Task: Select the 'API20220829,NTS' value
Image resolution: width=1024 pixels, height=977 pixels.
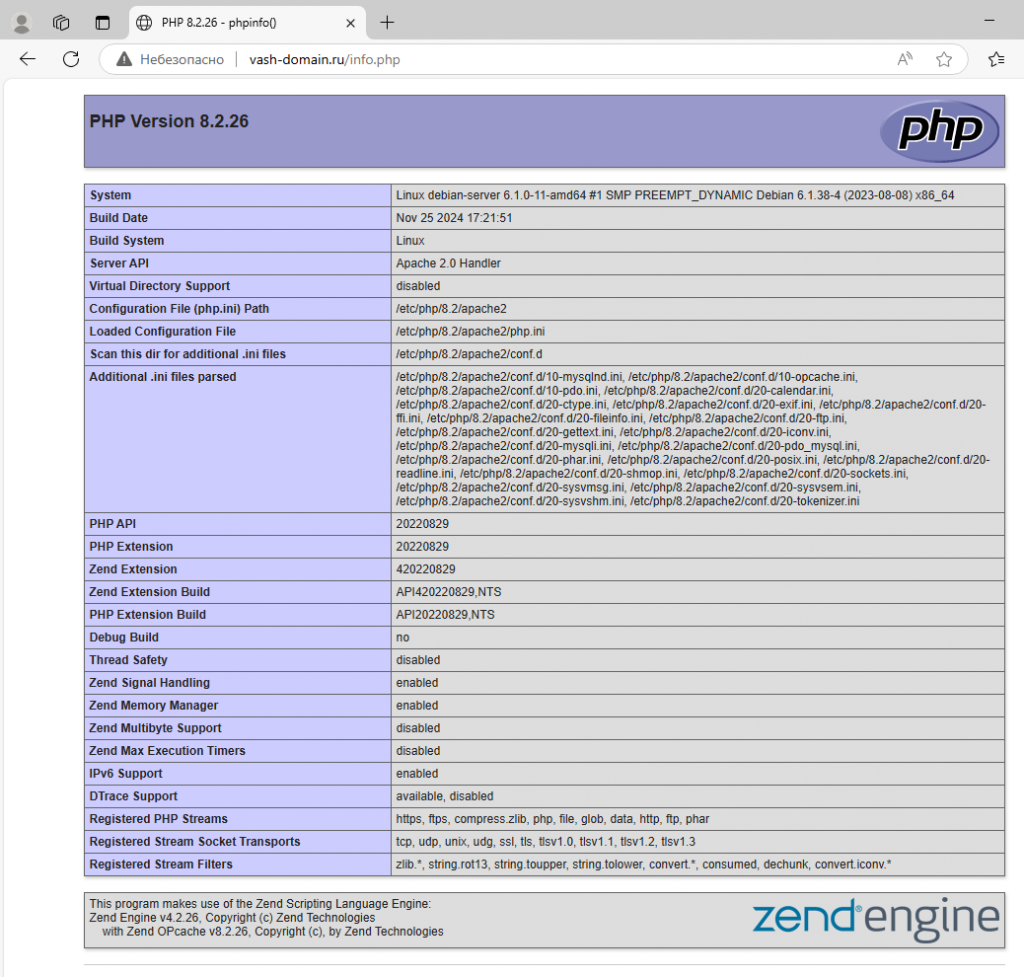Action: 445,615
